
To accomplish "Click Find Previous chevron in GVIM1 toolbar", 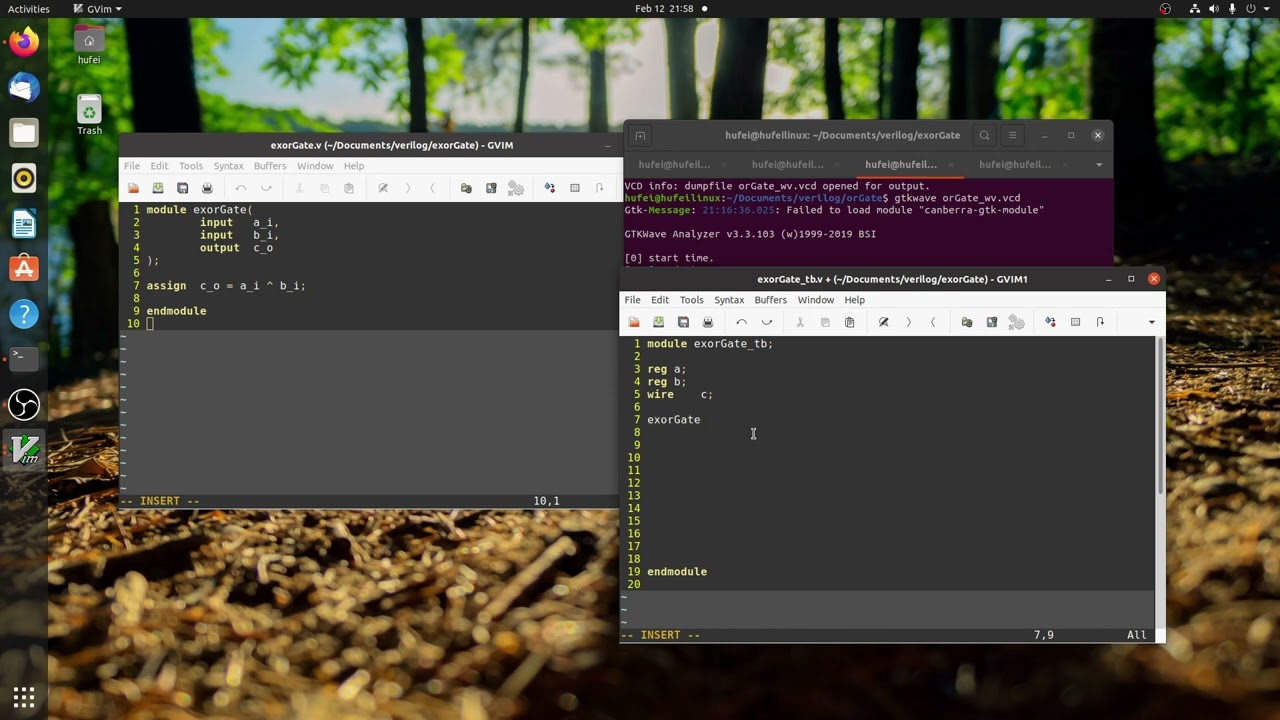I will coord(933,322).
